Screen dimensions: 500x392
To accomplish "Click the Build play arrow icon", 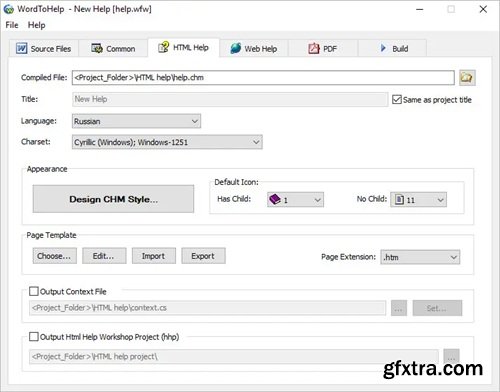I will tap(383, 48).
